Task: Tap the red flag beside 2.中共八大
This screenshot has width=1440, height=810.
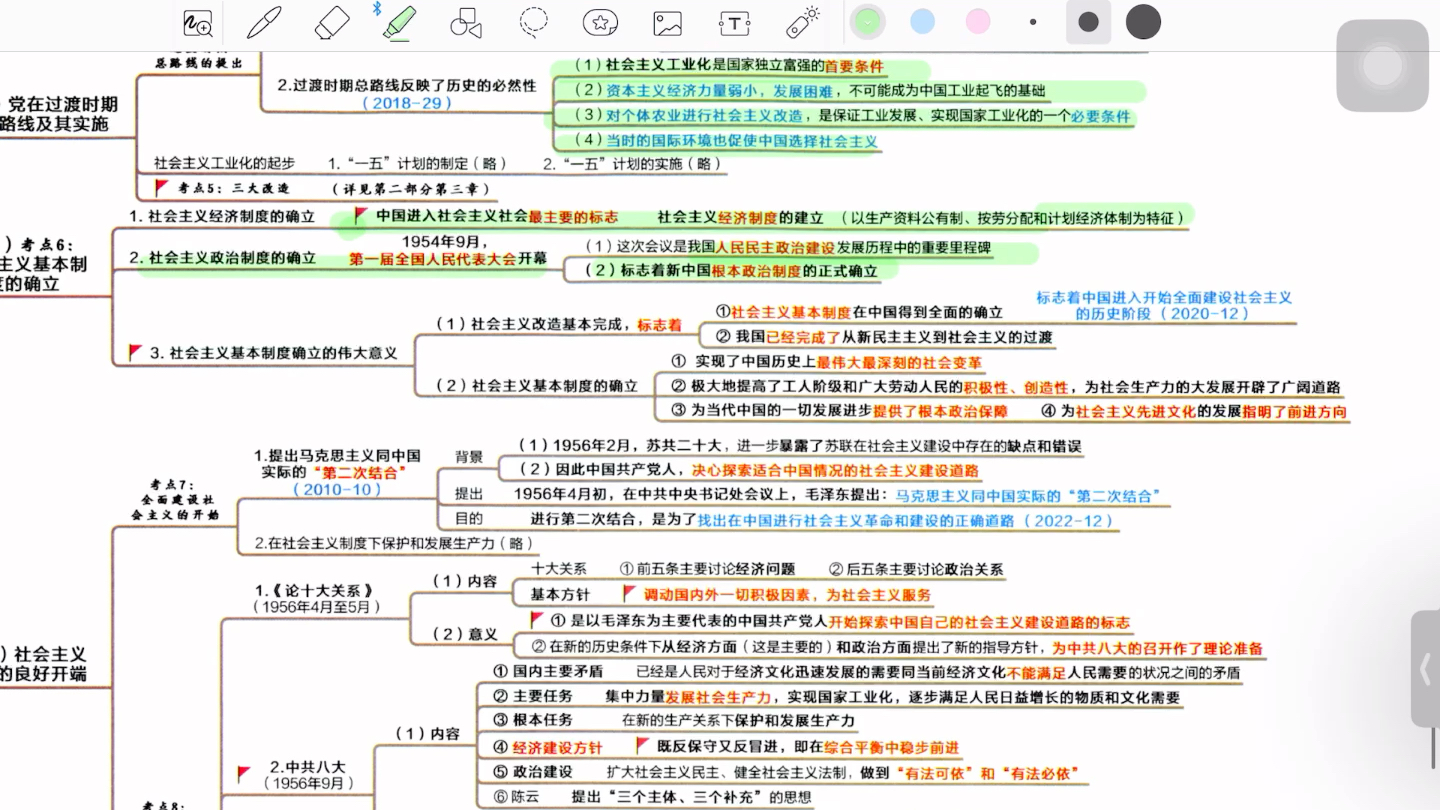Action: pos(244,774)
